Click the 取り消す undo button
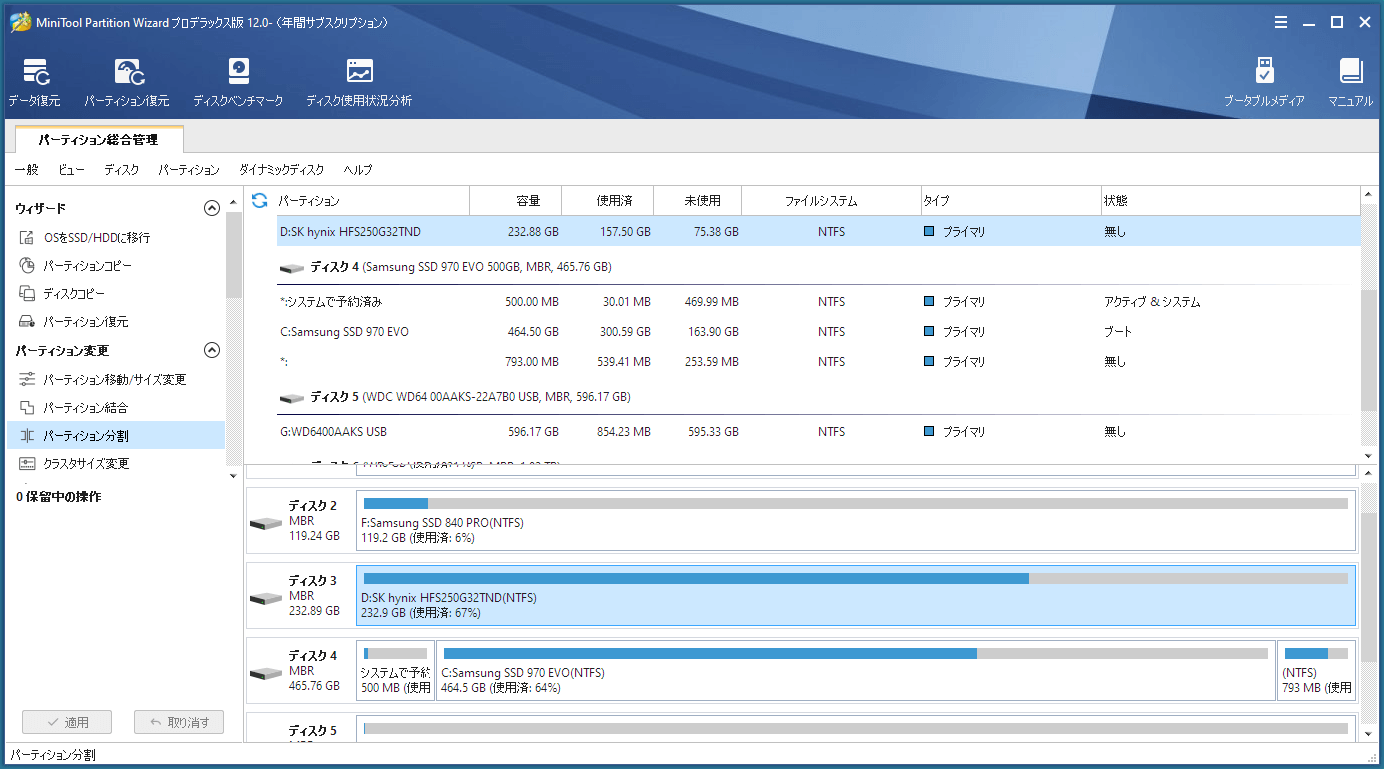The width and height of the screenshot is (1384, 769). click(179, 722)
